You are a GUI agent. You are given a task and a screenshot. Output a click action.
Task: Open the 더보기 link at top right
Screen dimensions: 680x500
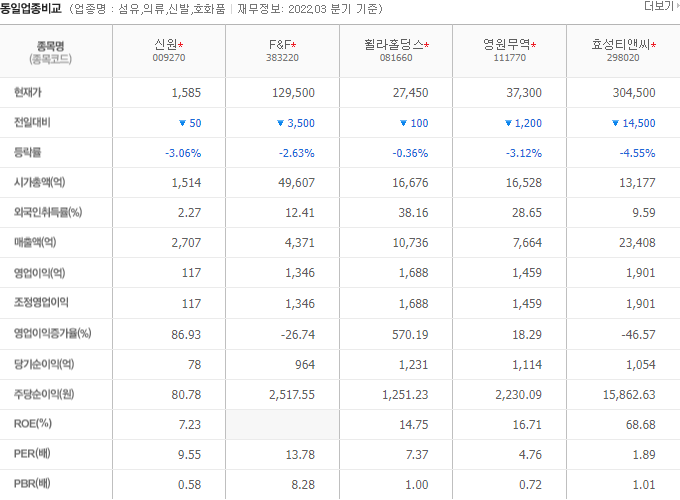pos(661,6)
